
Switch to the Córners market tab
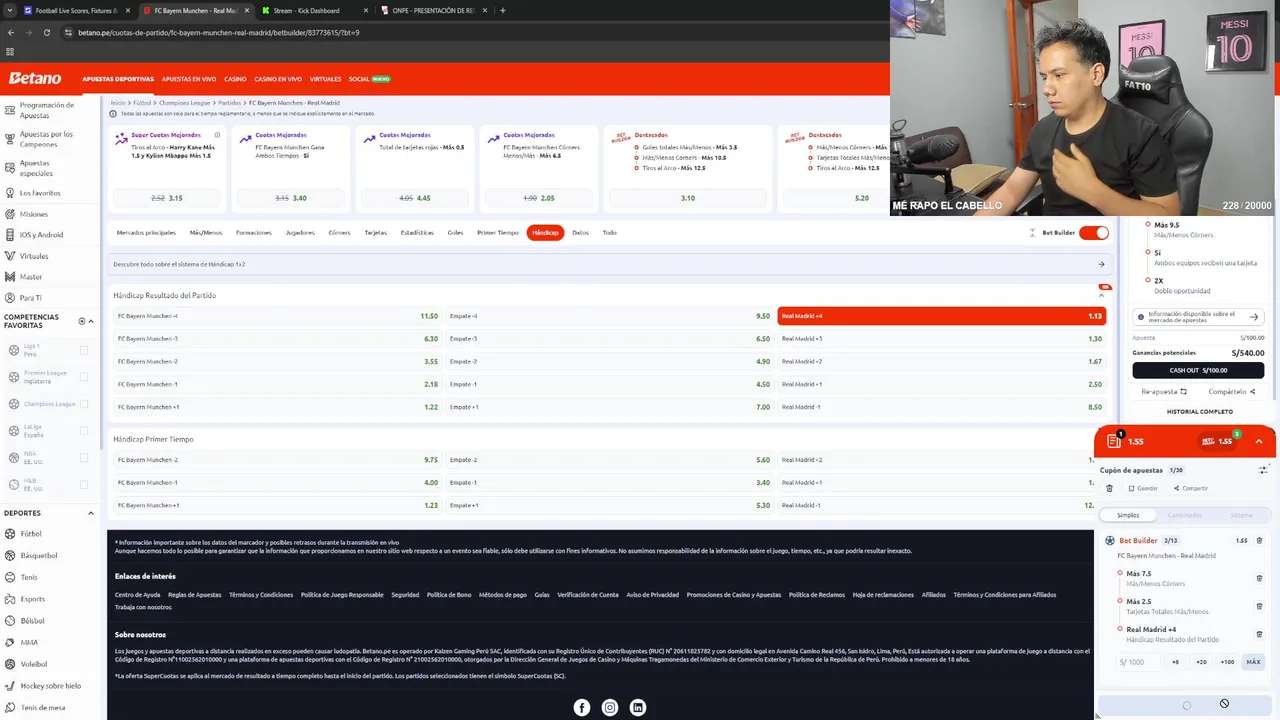click(x=339, y=233)
